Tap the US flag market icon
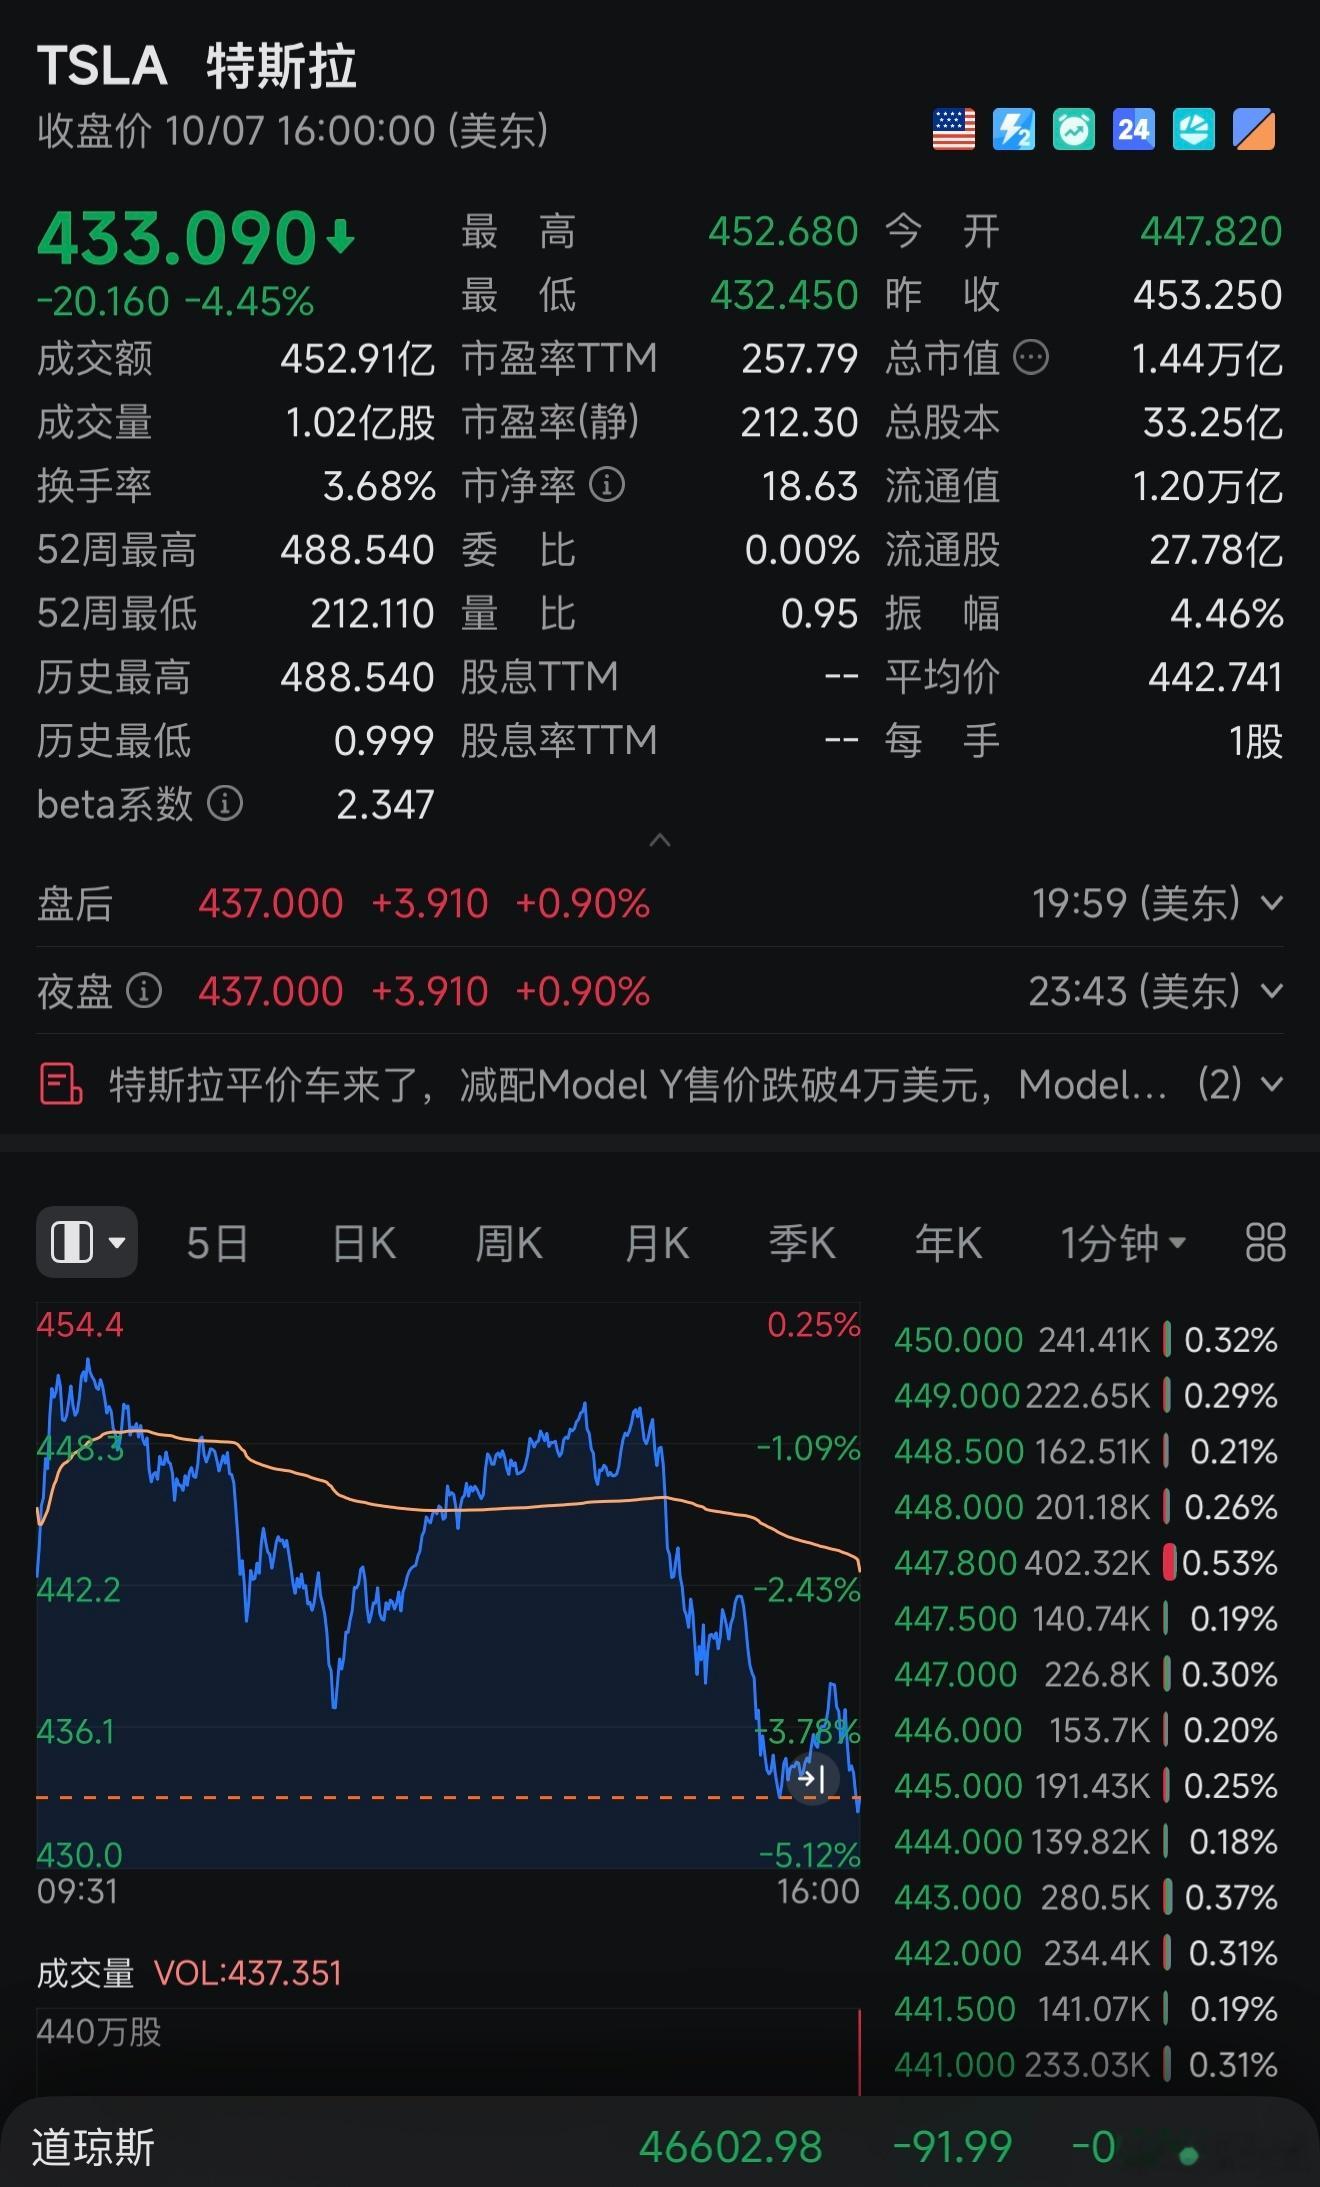The height and width of the screenshot is (2187, 1320). click(x=953, y=130)
